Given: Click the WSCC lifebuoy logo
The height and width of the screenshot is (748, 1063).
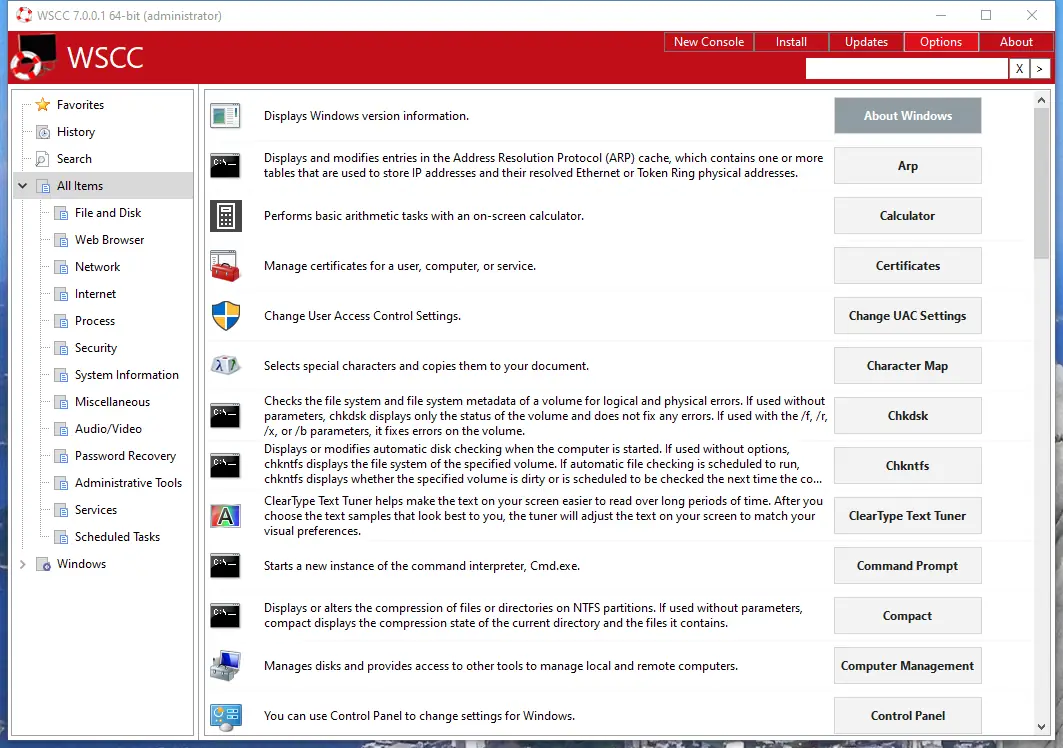Looking at the screenshot, I should point(35,57).
